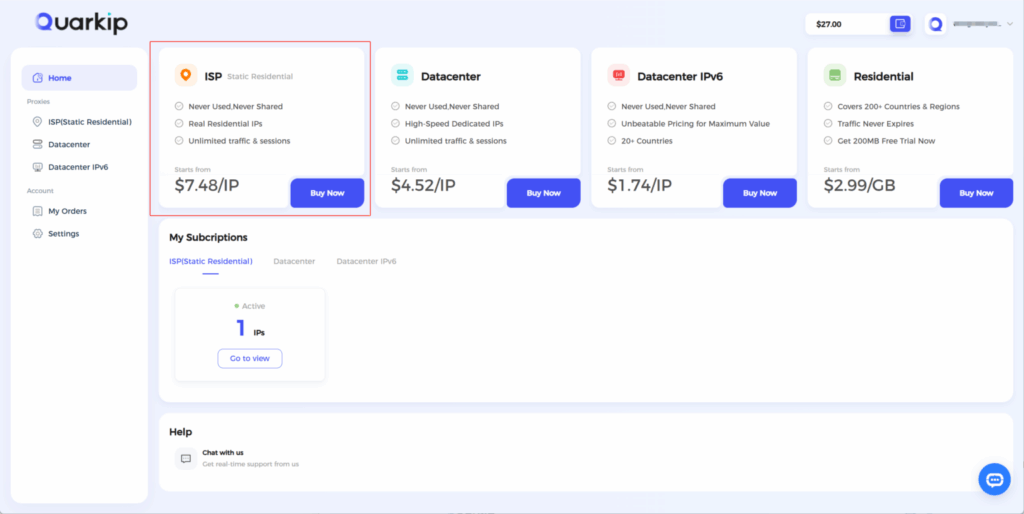Click 'High-Speed Dedicated IPs' feature text
This screenshot has height=514, width=1024.
(454, 123)
